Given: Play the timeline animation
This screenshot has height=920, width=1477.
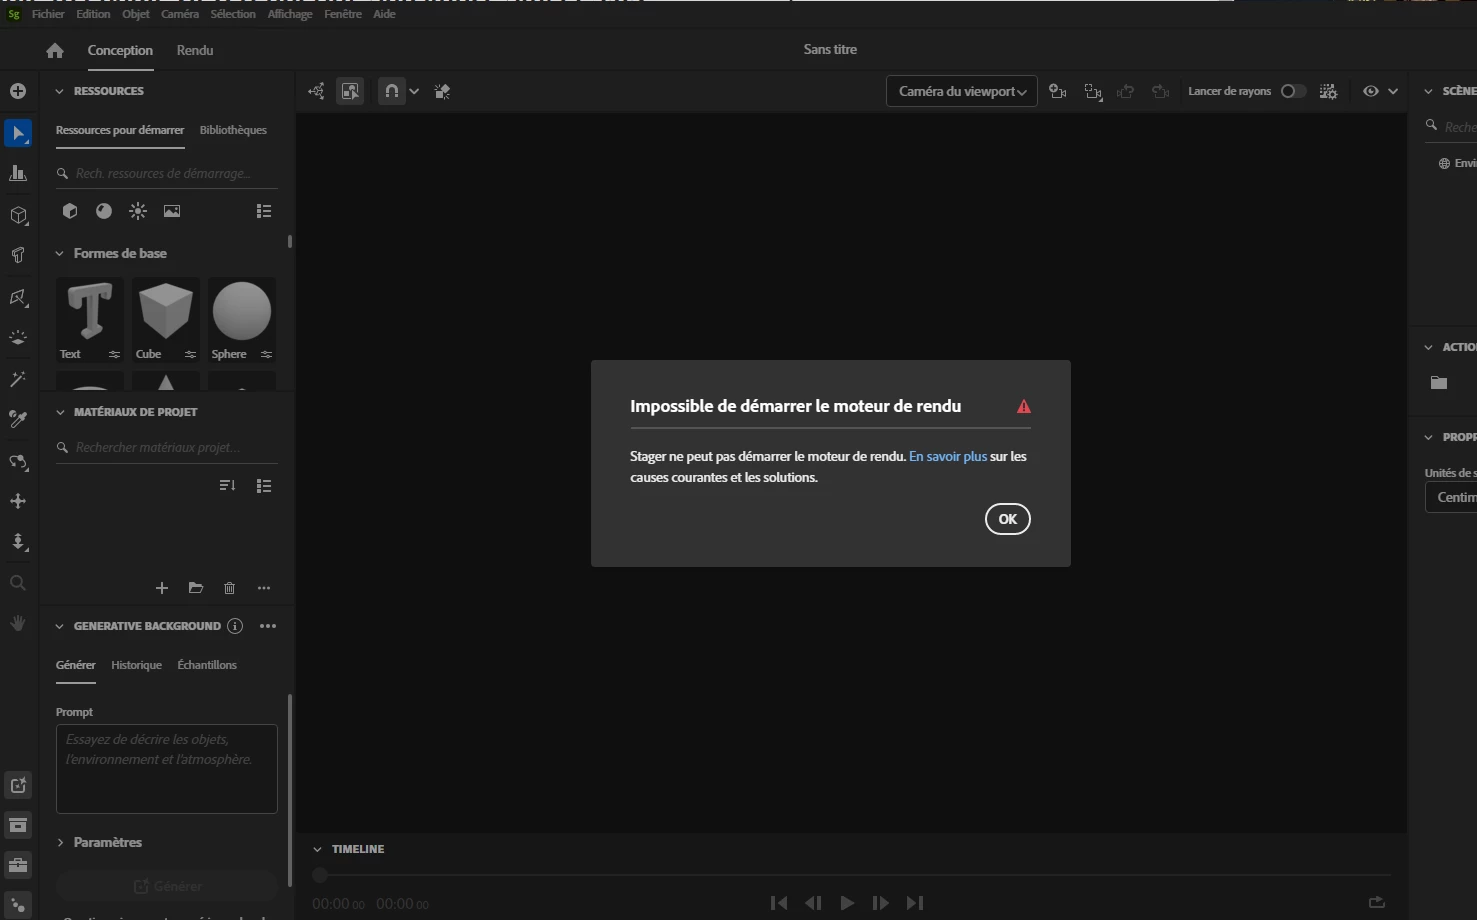Looking at the screenshot, I should coord(847,903).
